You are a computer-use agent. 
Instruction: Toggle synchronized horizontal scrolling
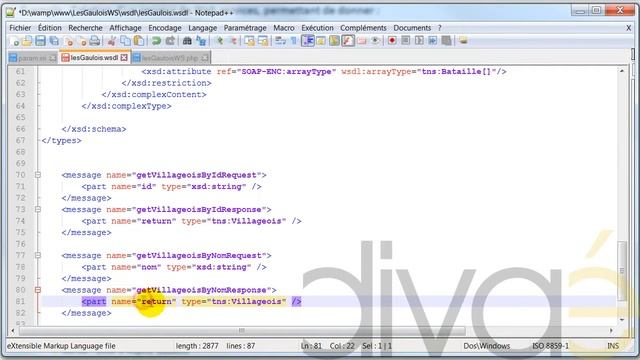[264, 40]
